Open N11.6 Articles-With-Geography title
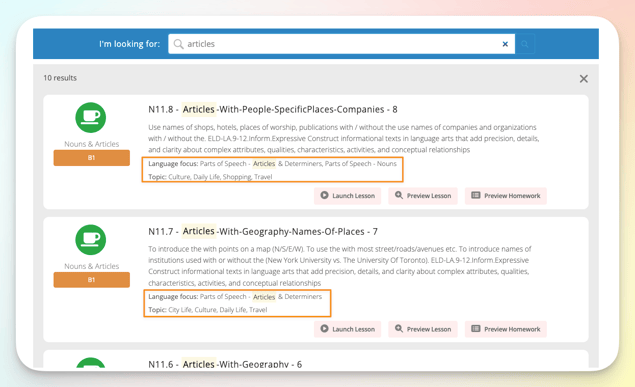Viewport: 635px width, 387px height. point(225,364)
